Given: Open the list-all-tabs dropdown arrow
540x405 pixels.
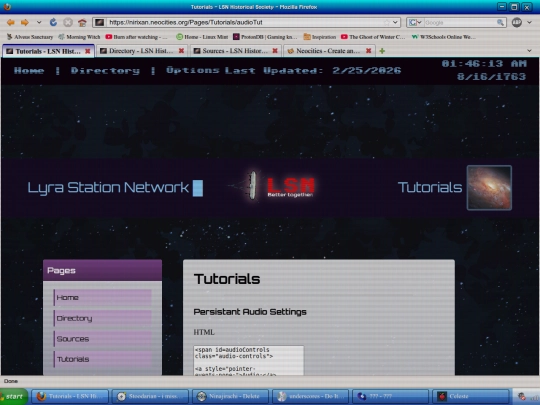Looking at the screenshot, I should tap(529, 51).
